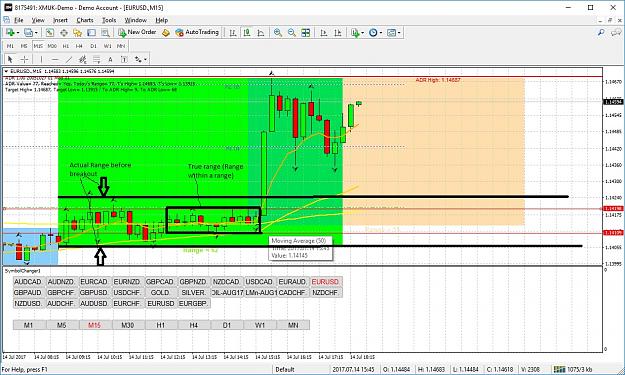Pick the horizontal line drawing tool

coord(55,59)
